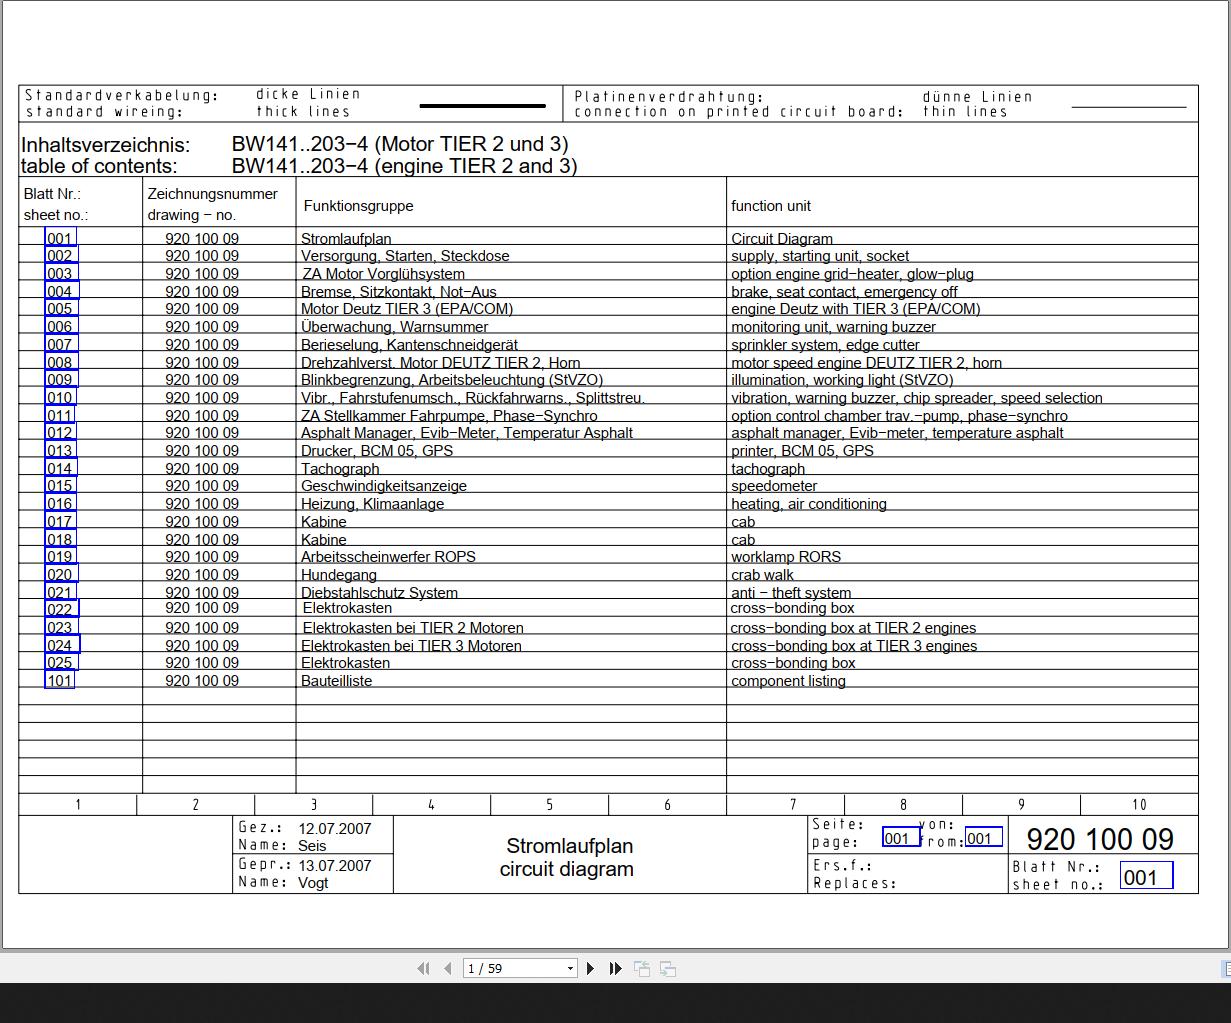The height and width of the screenshot is (1023, 1231).
Task: Open sheet link 021 Diebstahlschutz System
Action: [60, 592]
